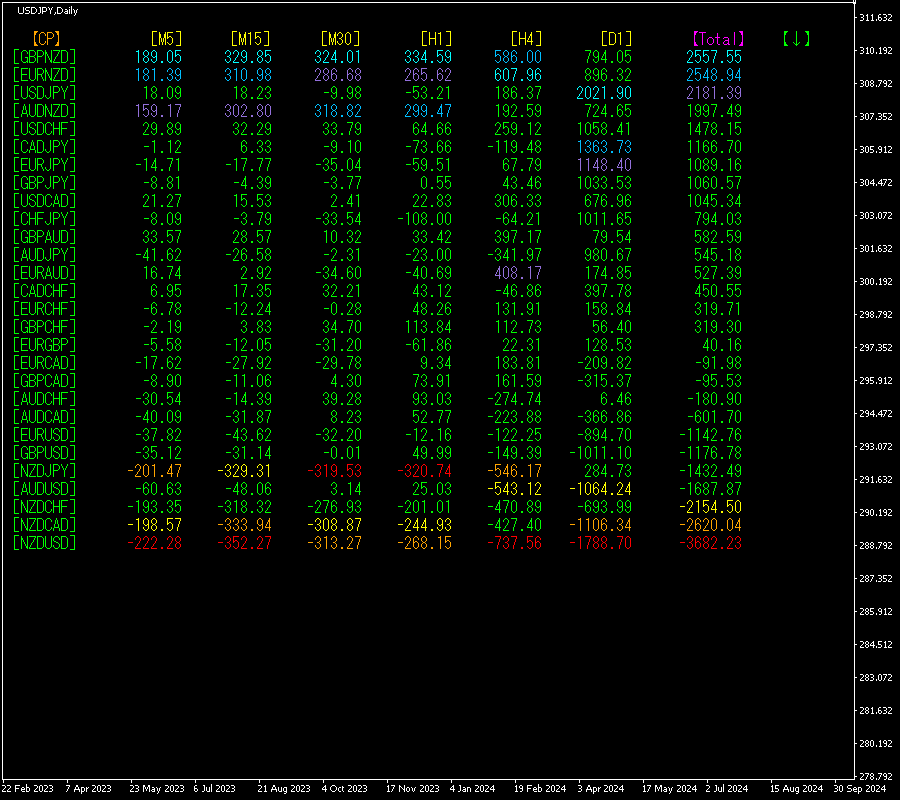Screen dimensions: 900x800
Task: Select the [USDCAD] pair label
Action: pos(44,201)
